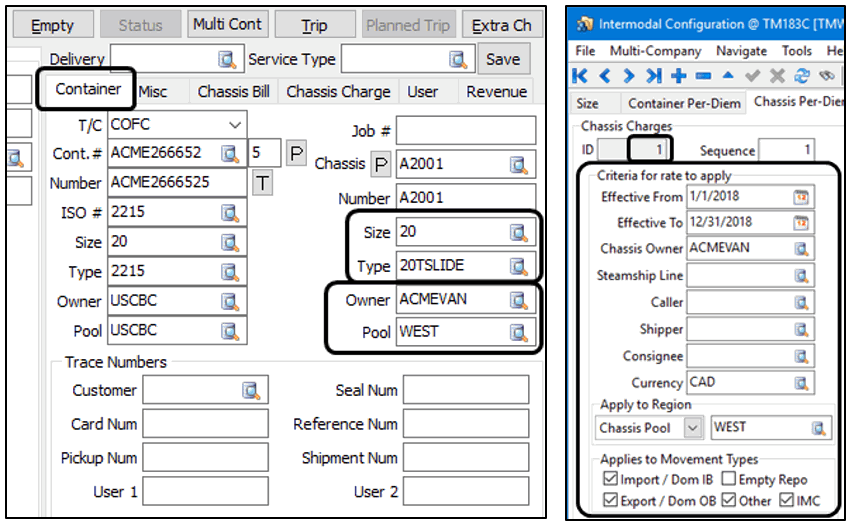Open the Navigate menu

click(741, 50)
